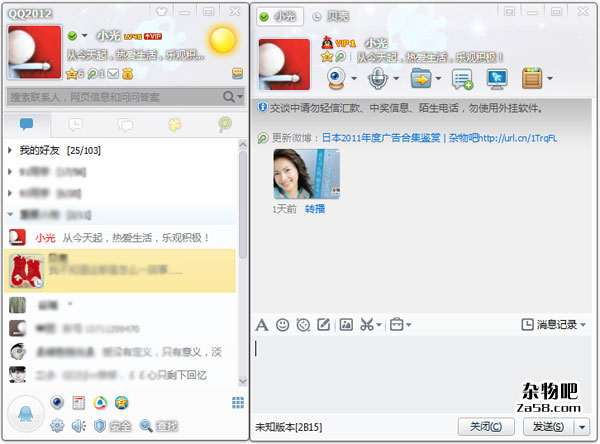Open the dropdown beside the applications box icon
The width and height of the screenshot is (600, 444).
550,78
